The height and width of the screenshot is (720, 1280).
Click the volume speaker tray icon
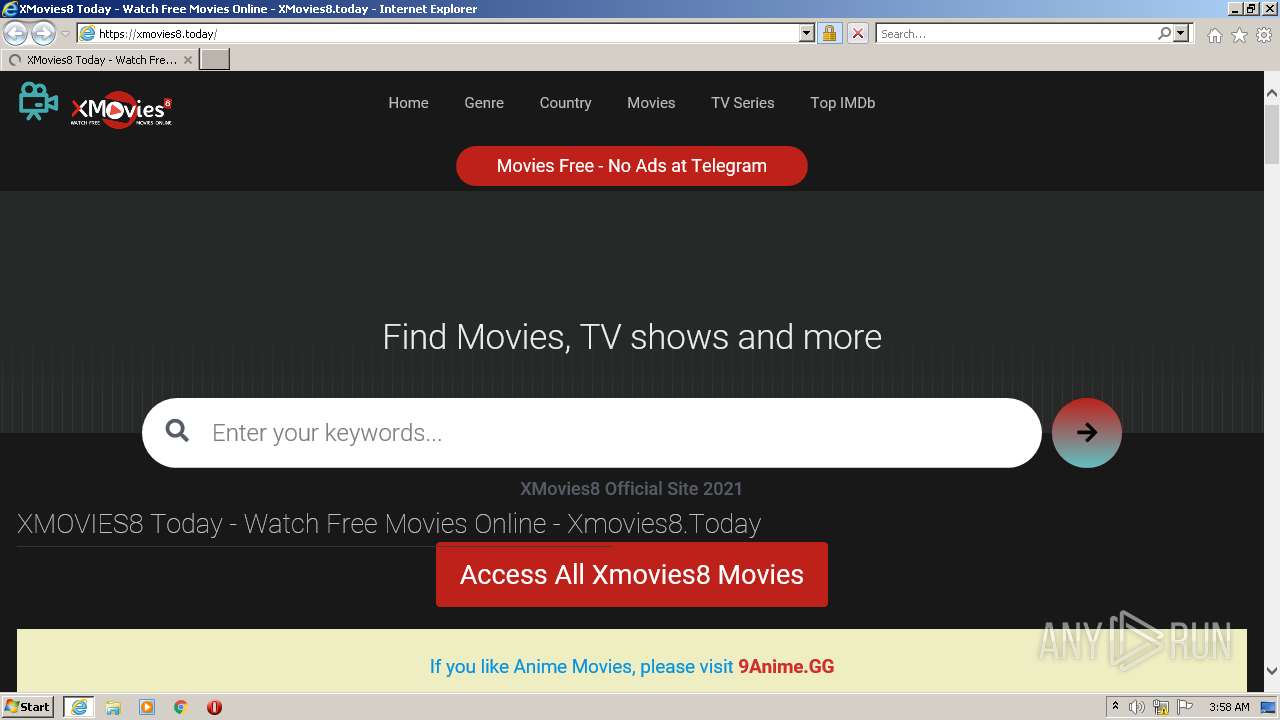click(1137, 707)
